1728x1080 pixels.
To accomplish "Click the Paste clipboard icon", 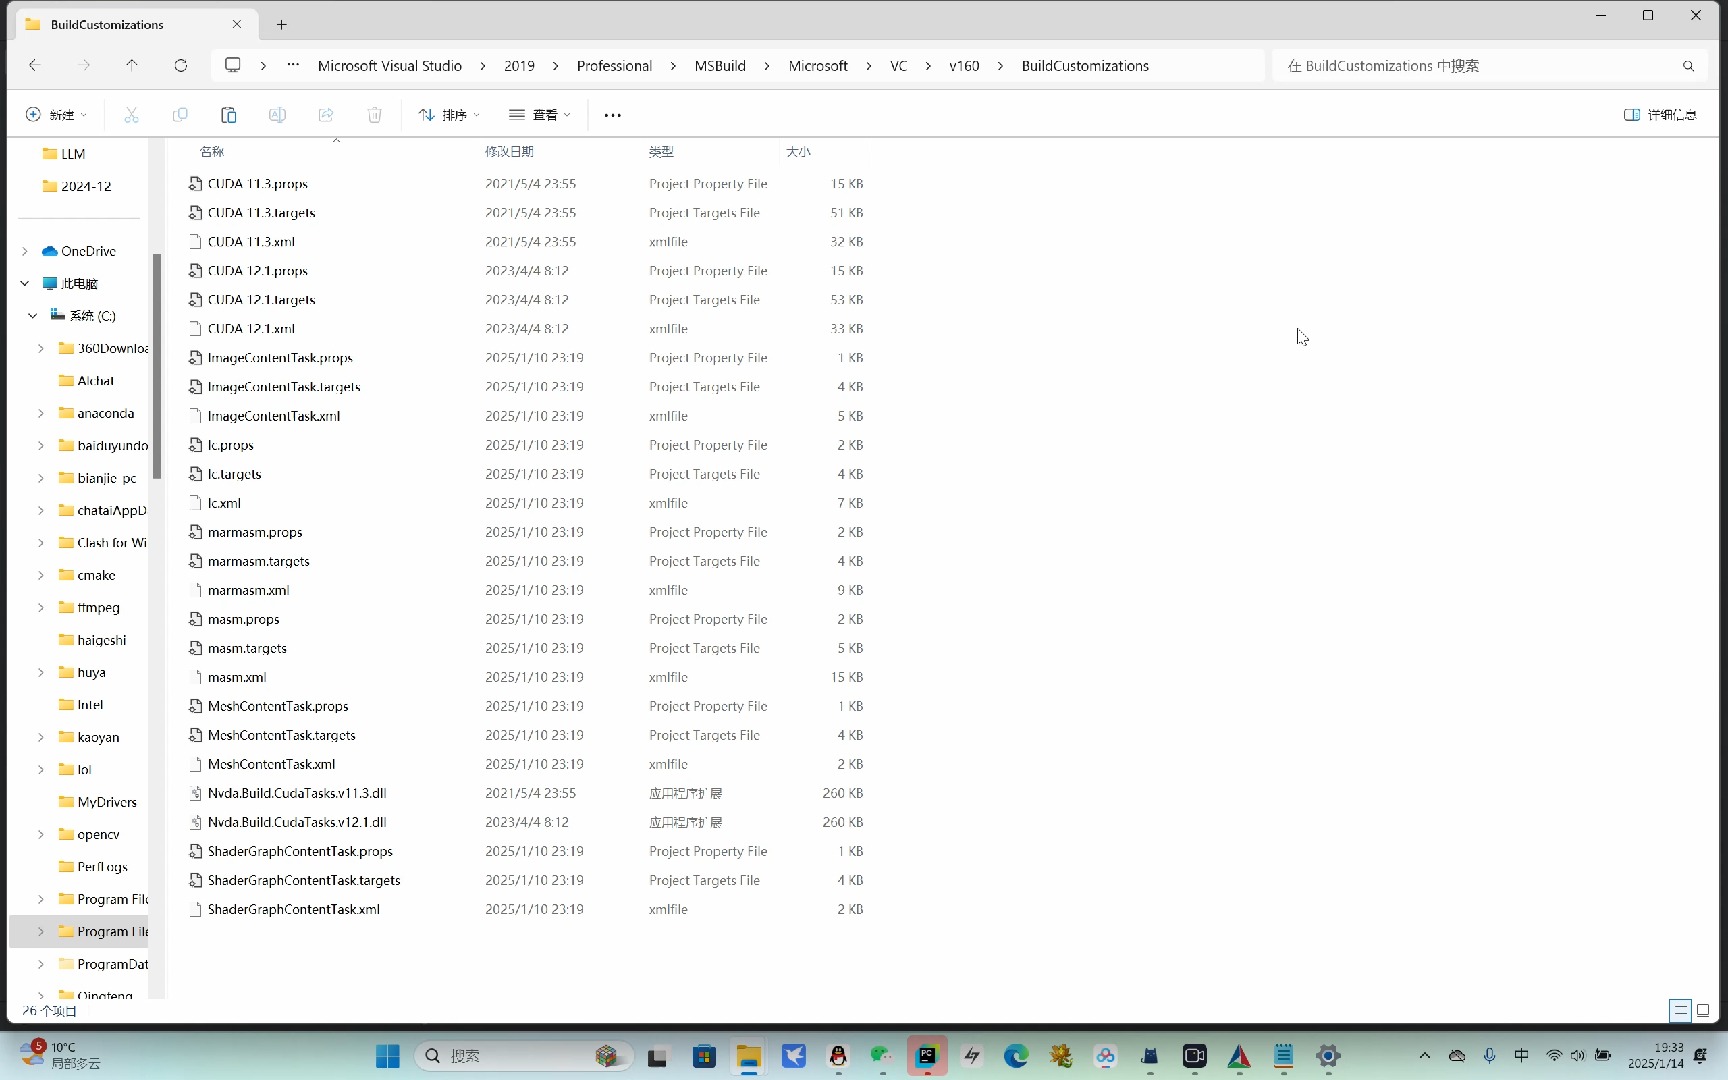I will pos(228,115).
